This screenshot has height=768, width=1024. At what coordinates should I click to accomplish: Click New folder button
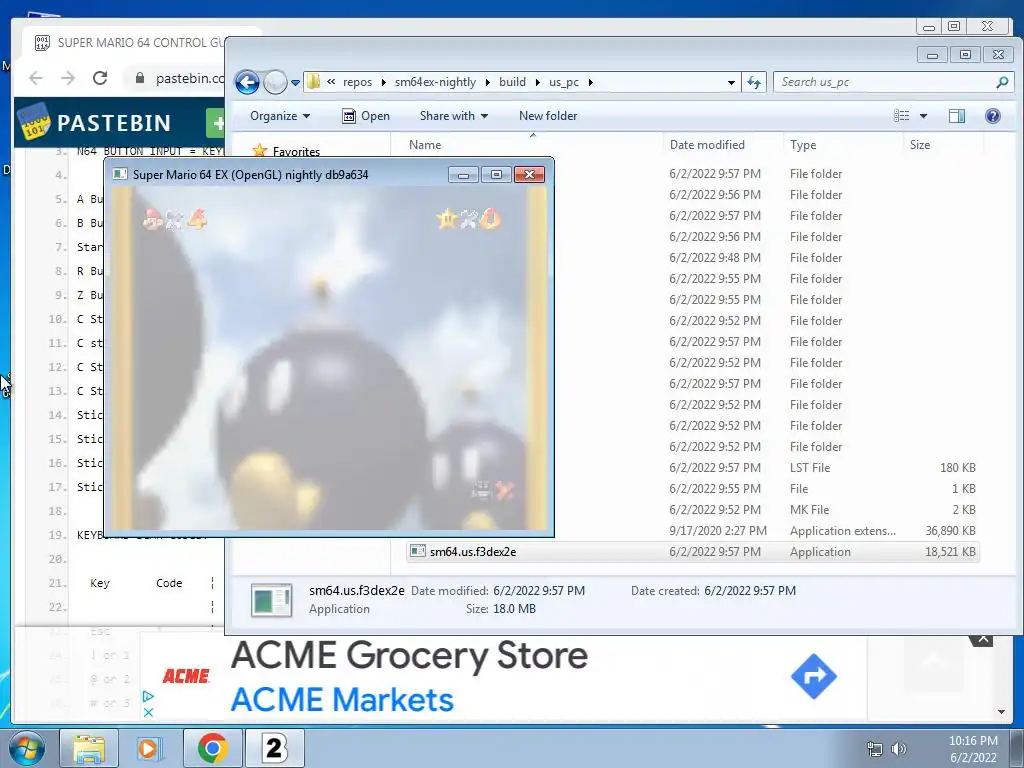click(x=548, y=116)
